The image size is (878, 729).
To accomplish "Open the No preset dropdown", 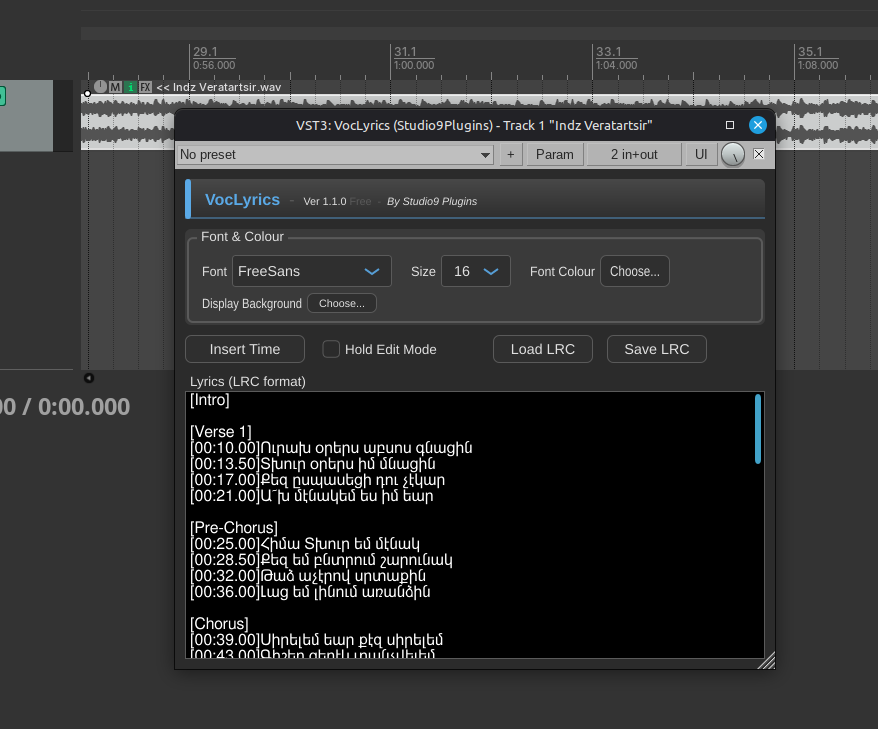I will 335,155.
